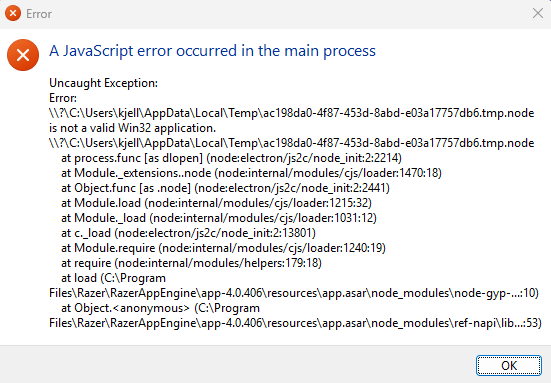Click the 'Uncaught Exception:' line
Viewport: 551px width, 383px height.
[103, 83]
